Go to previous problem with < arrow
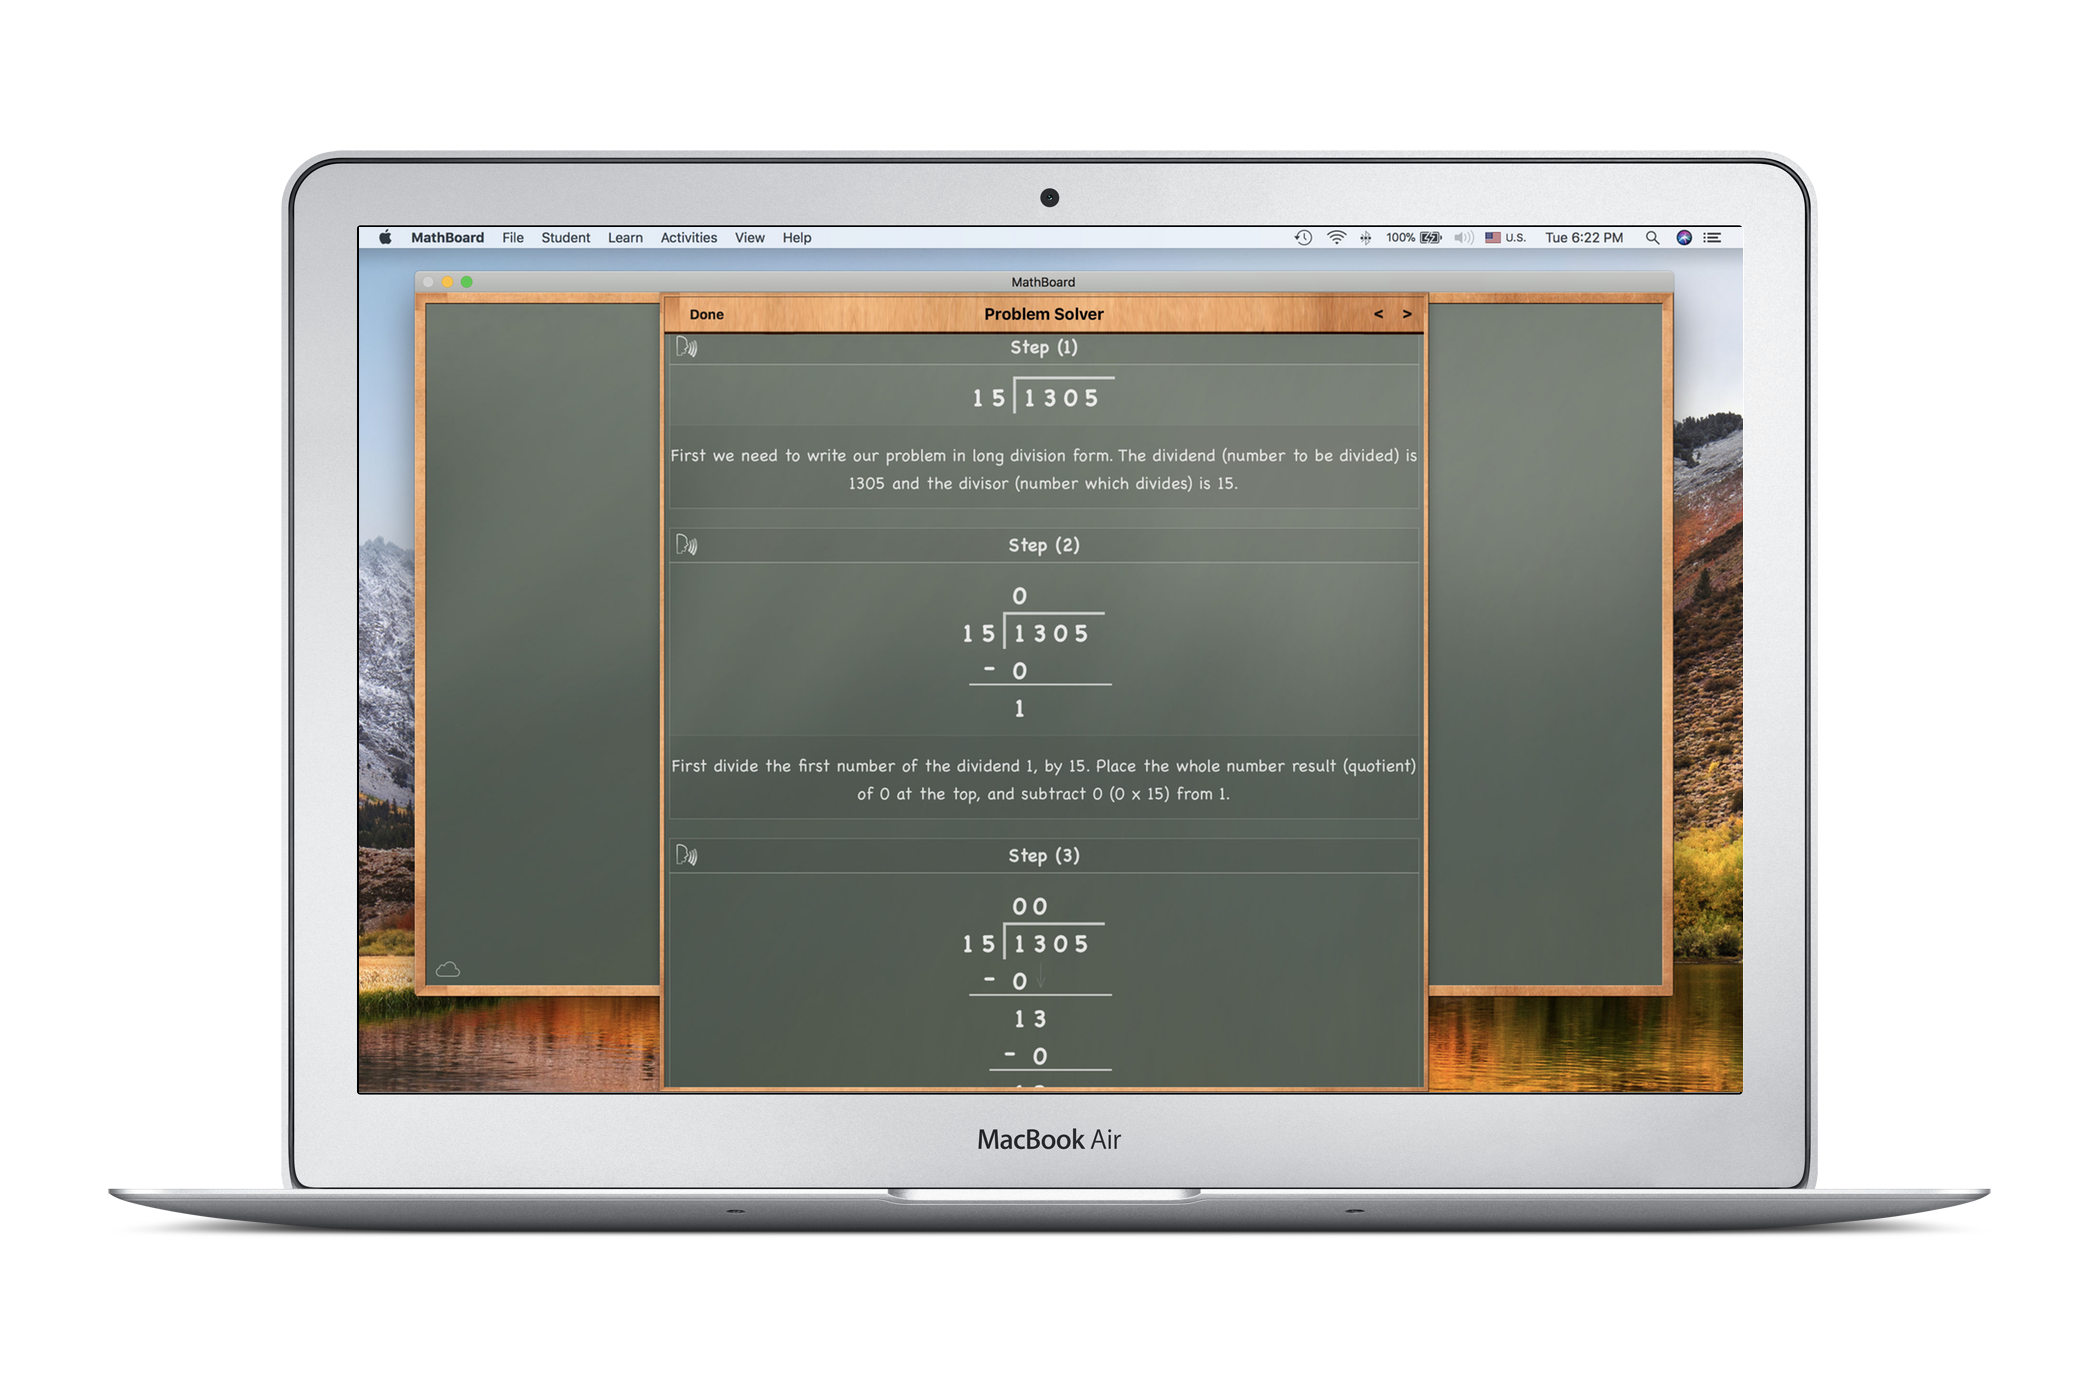 pyautogui.click(x=1378, y=314)
